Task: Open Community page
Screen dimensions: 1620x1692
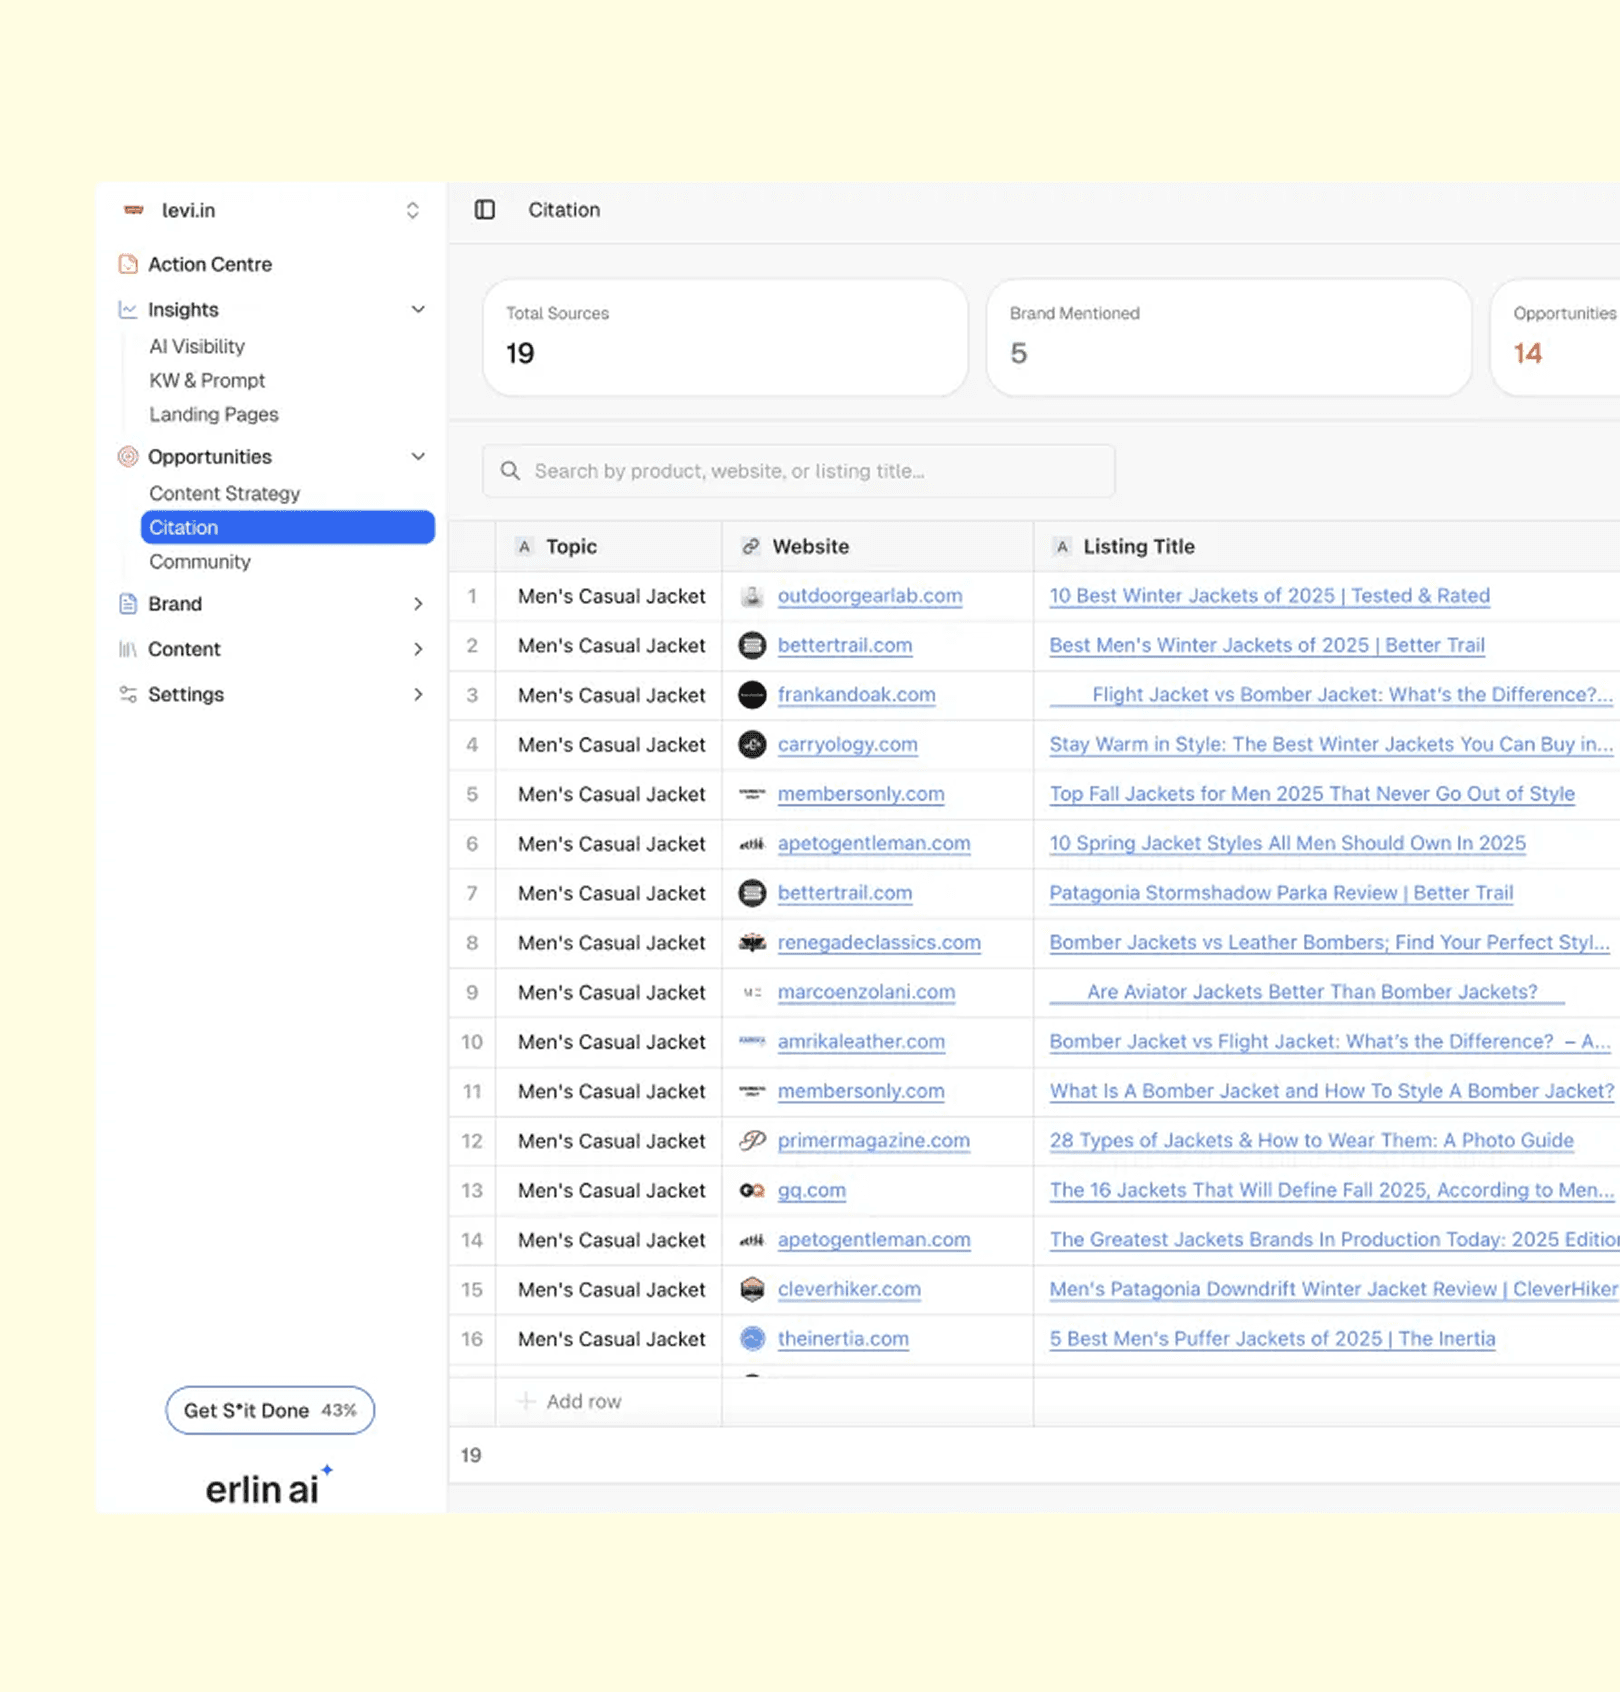Action: [x=200, y=562]
